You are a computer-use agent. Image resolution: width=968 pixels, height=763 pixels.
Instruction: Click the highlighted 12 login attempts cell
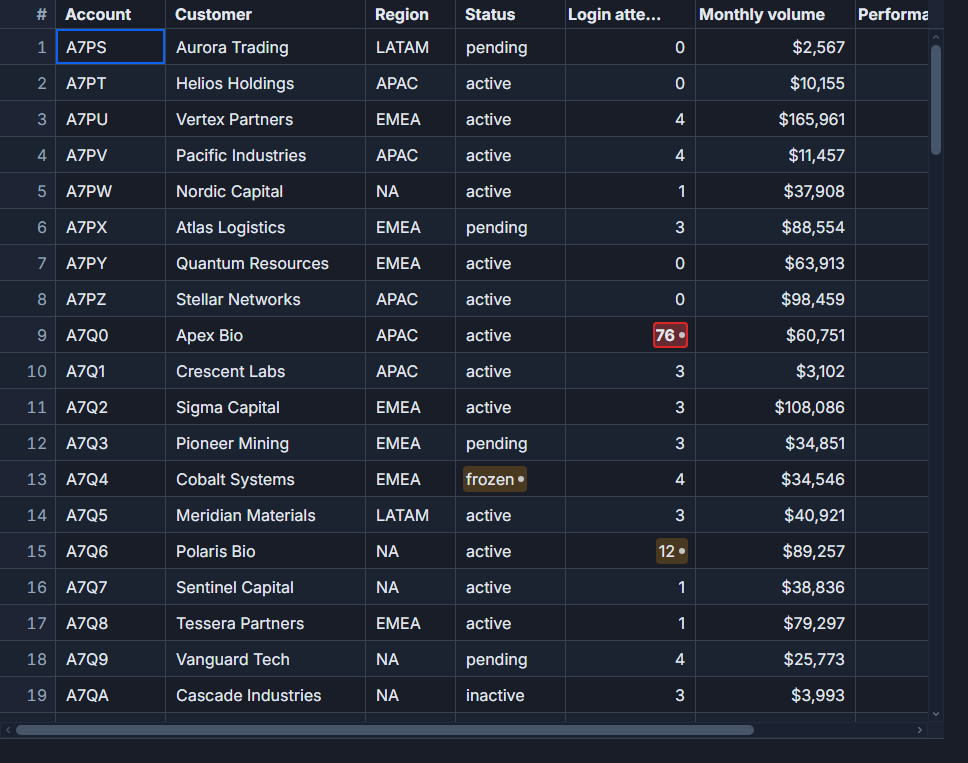(x=671, y=551)
